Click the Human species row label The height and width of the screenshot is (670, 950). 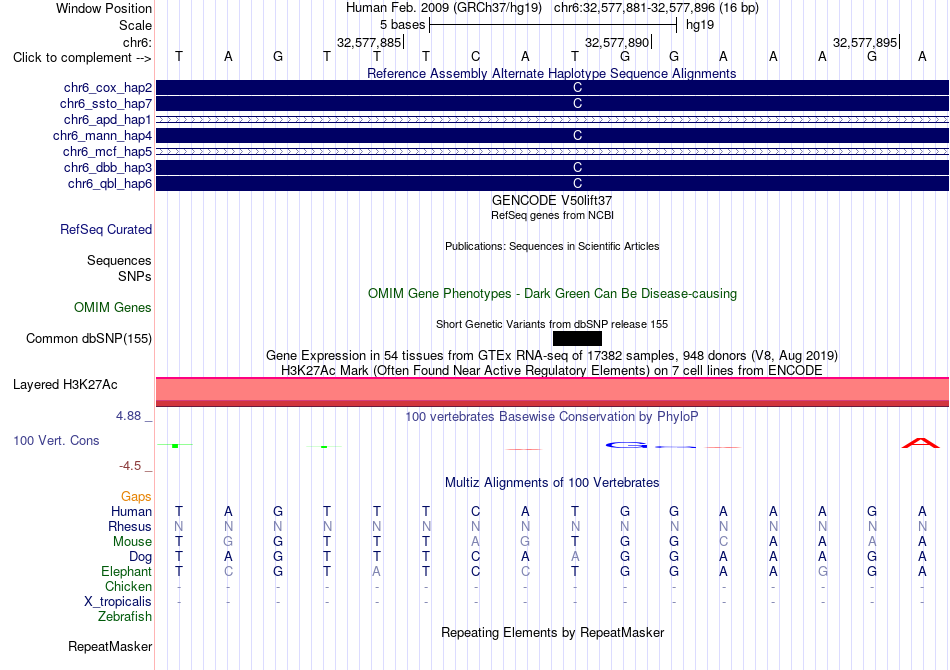[x=131, y=512]
